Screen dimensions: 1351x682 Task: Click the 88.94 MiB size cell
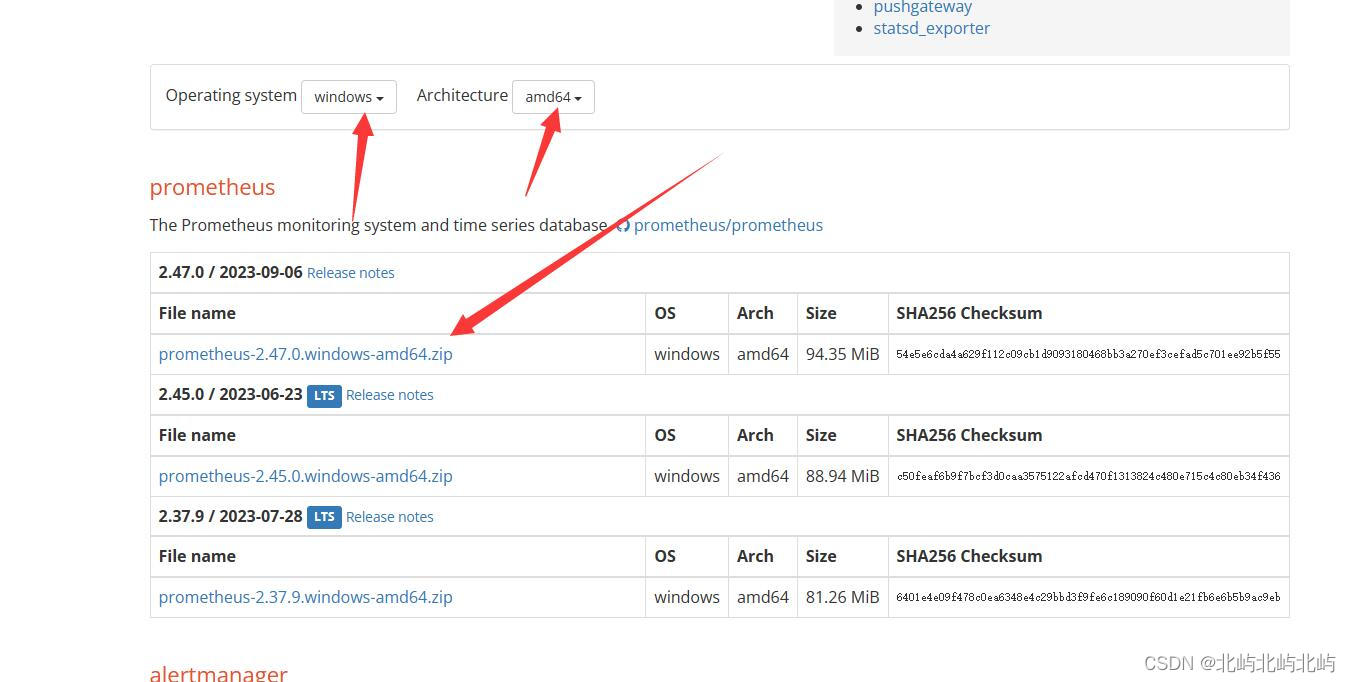[x=843, y=476]
